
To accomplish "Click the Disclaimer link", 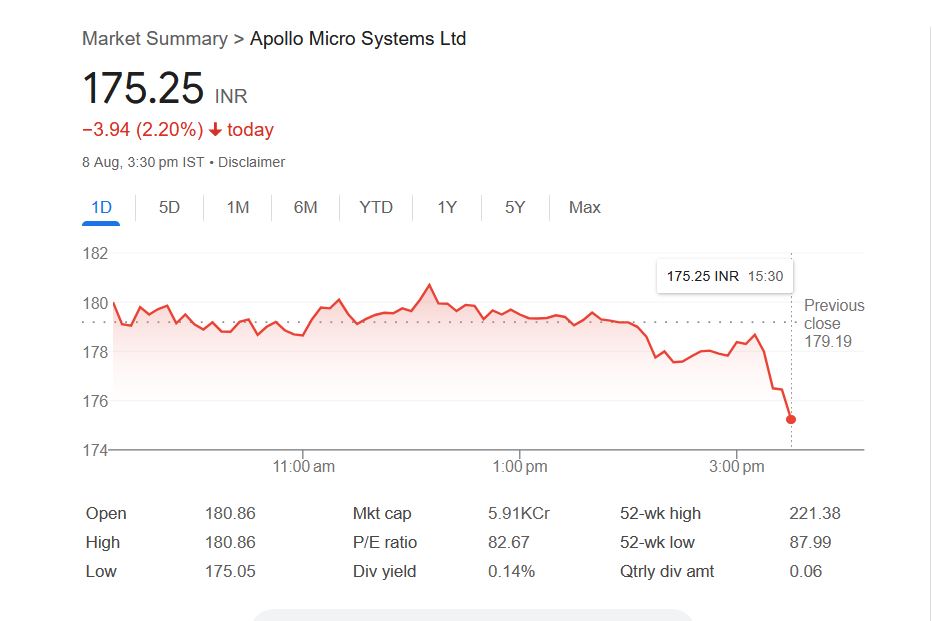I will tap(252, 162).
